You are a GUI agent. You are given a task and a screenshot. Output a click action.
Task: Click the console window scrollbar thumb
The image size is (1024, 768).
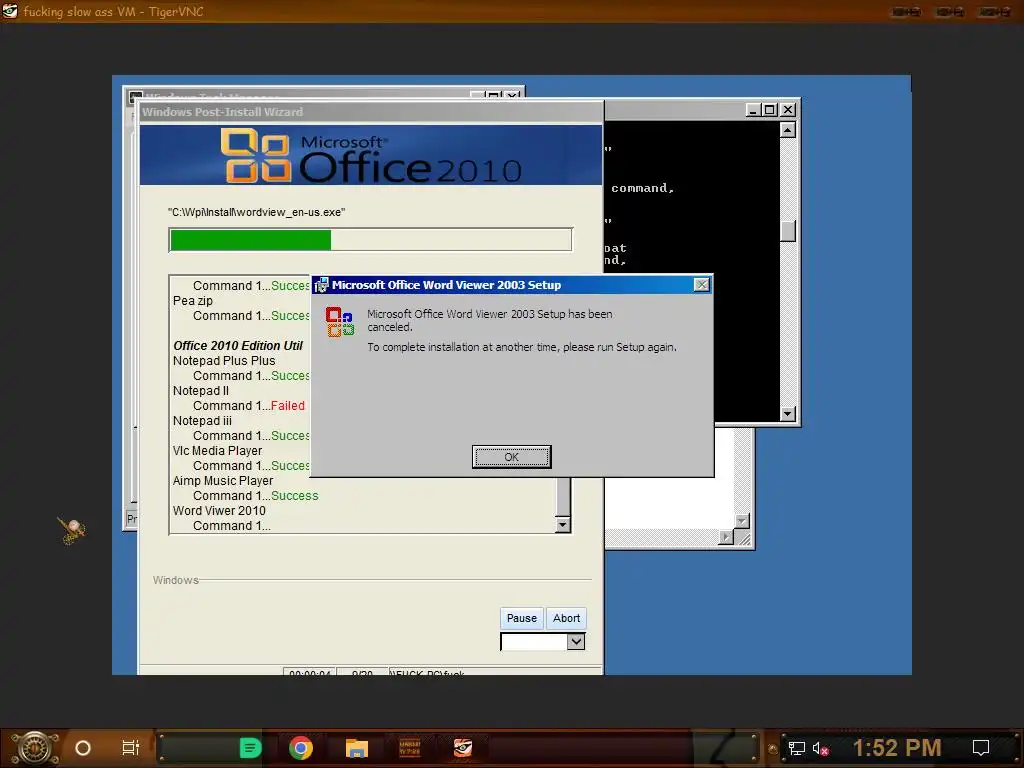[788, 231]
